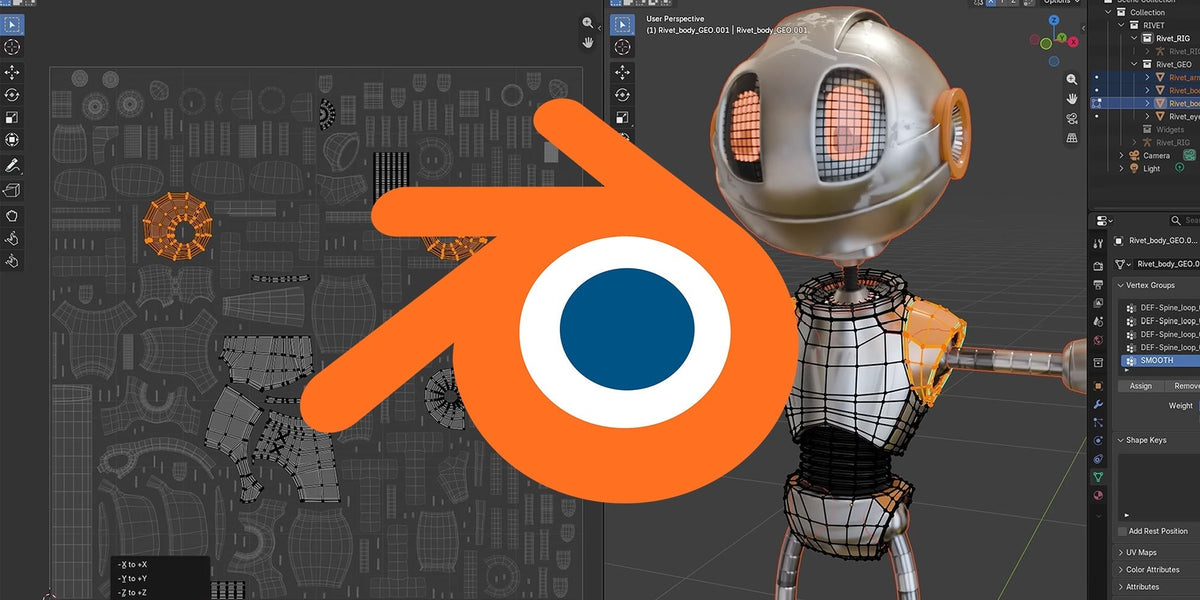
Task: Select the Light row in outliner
Action: coord(1152,169)
